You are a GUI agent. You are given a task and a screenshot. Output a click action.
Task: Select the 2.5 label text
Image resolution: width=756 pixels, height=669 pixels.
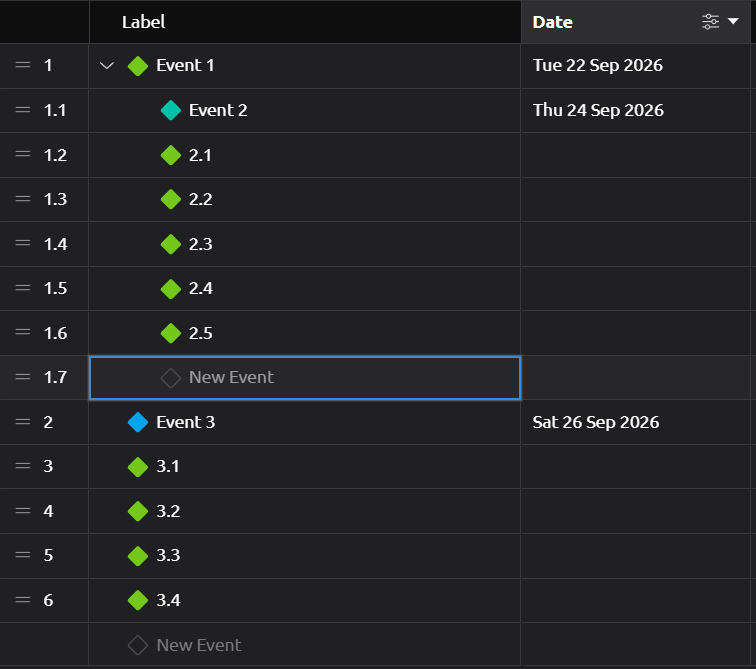pos(201,333)
